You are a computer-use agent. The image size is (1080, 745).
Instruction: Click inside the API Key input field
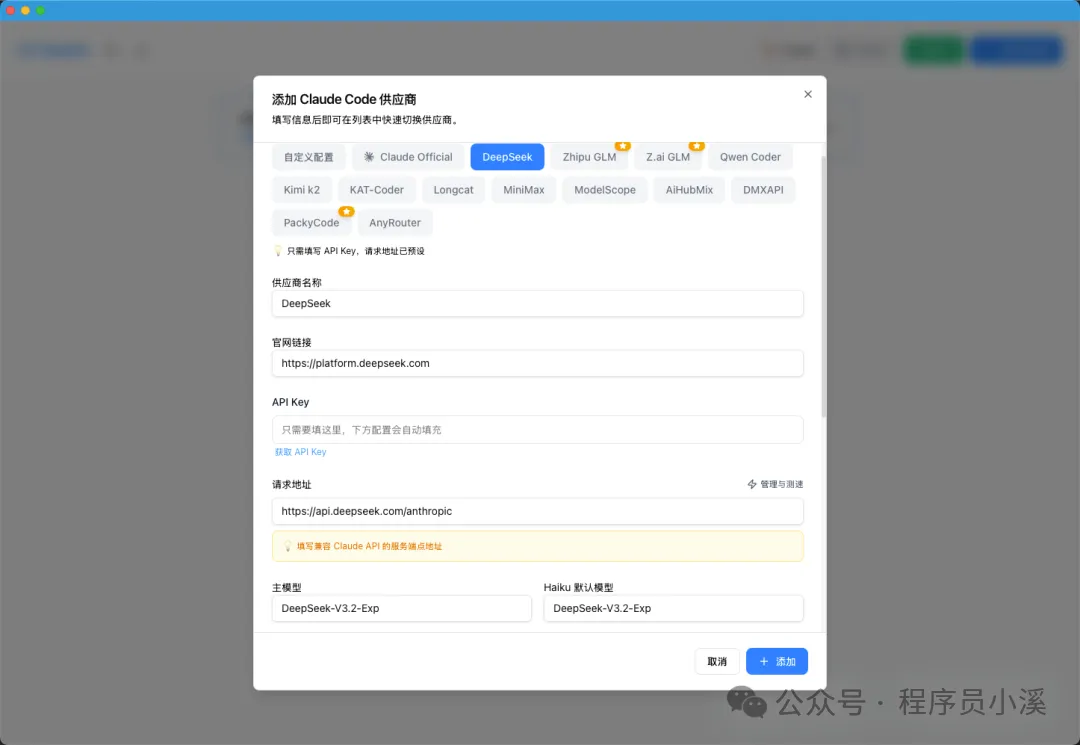(x=537, y=428)
